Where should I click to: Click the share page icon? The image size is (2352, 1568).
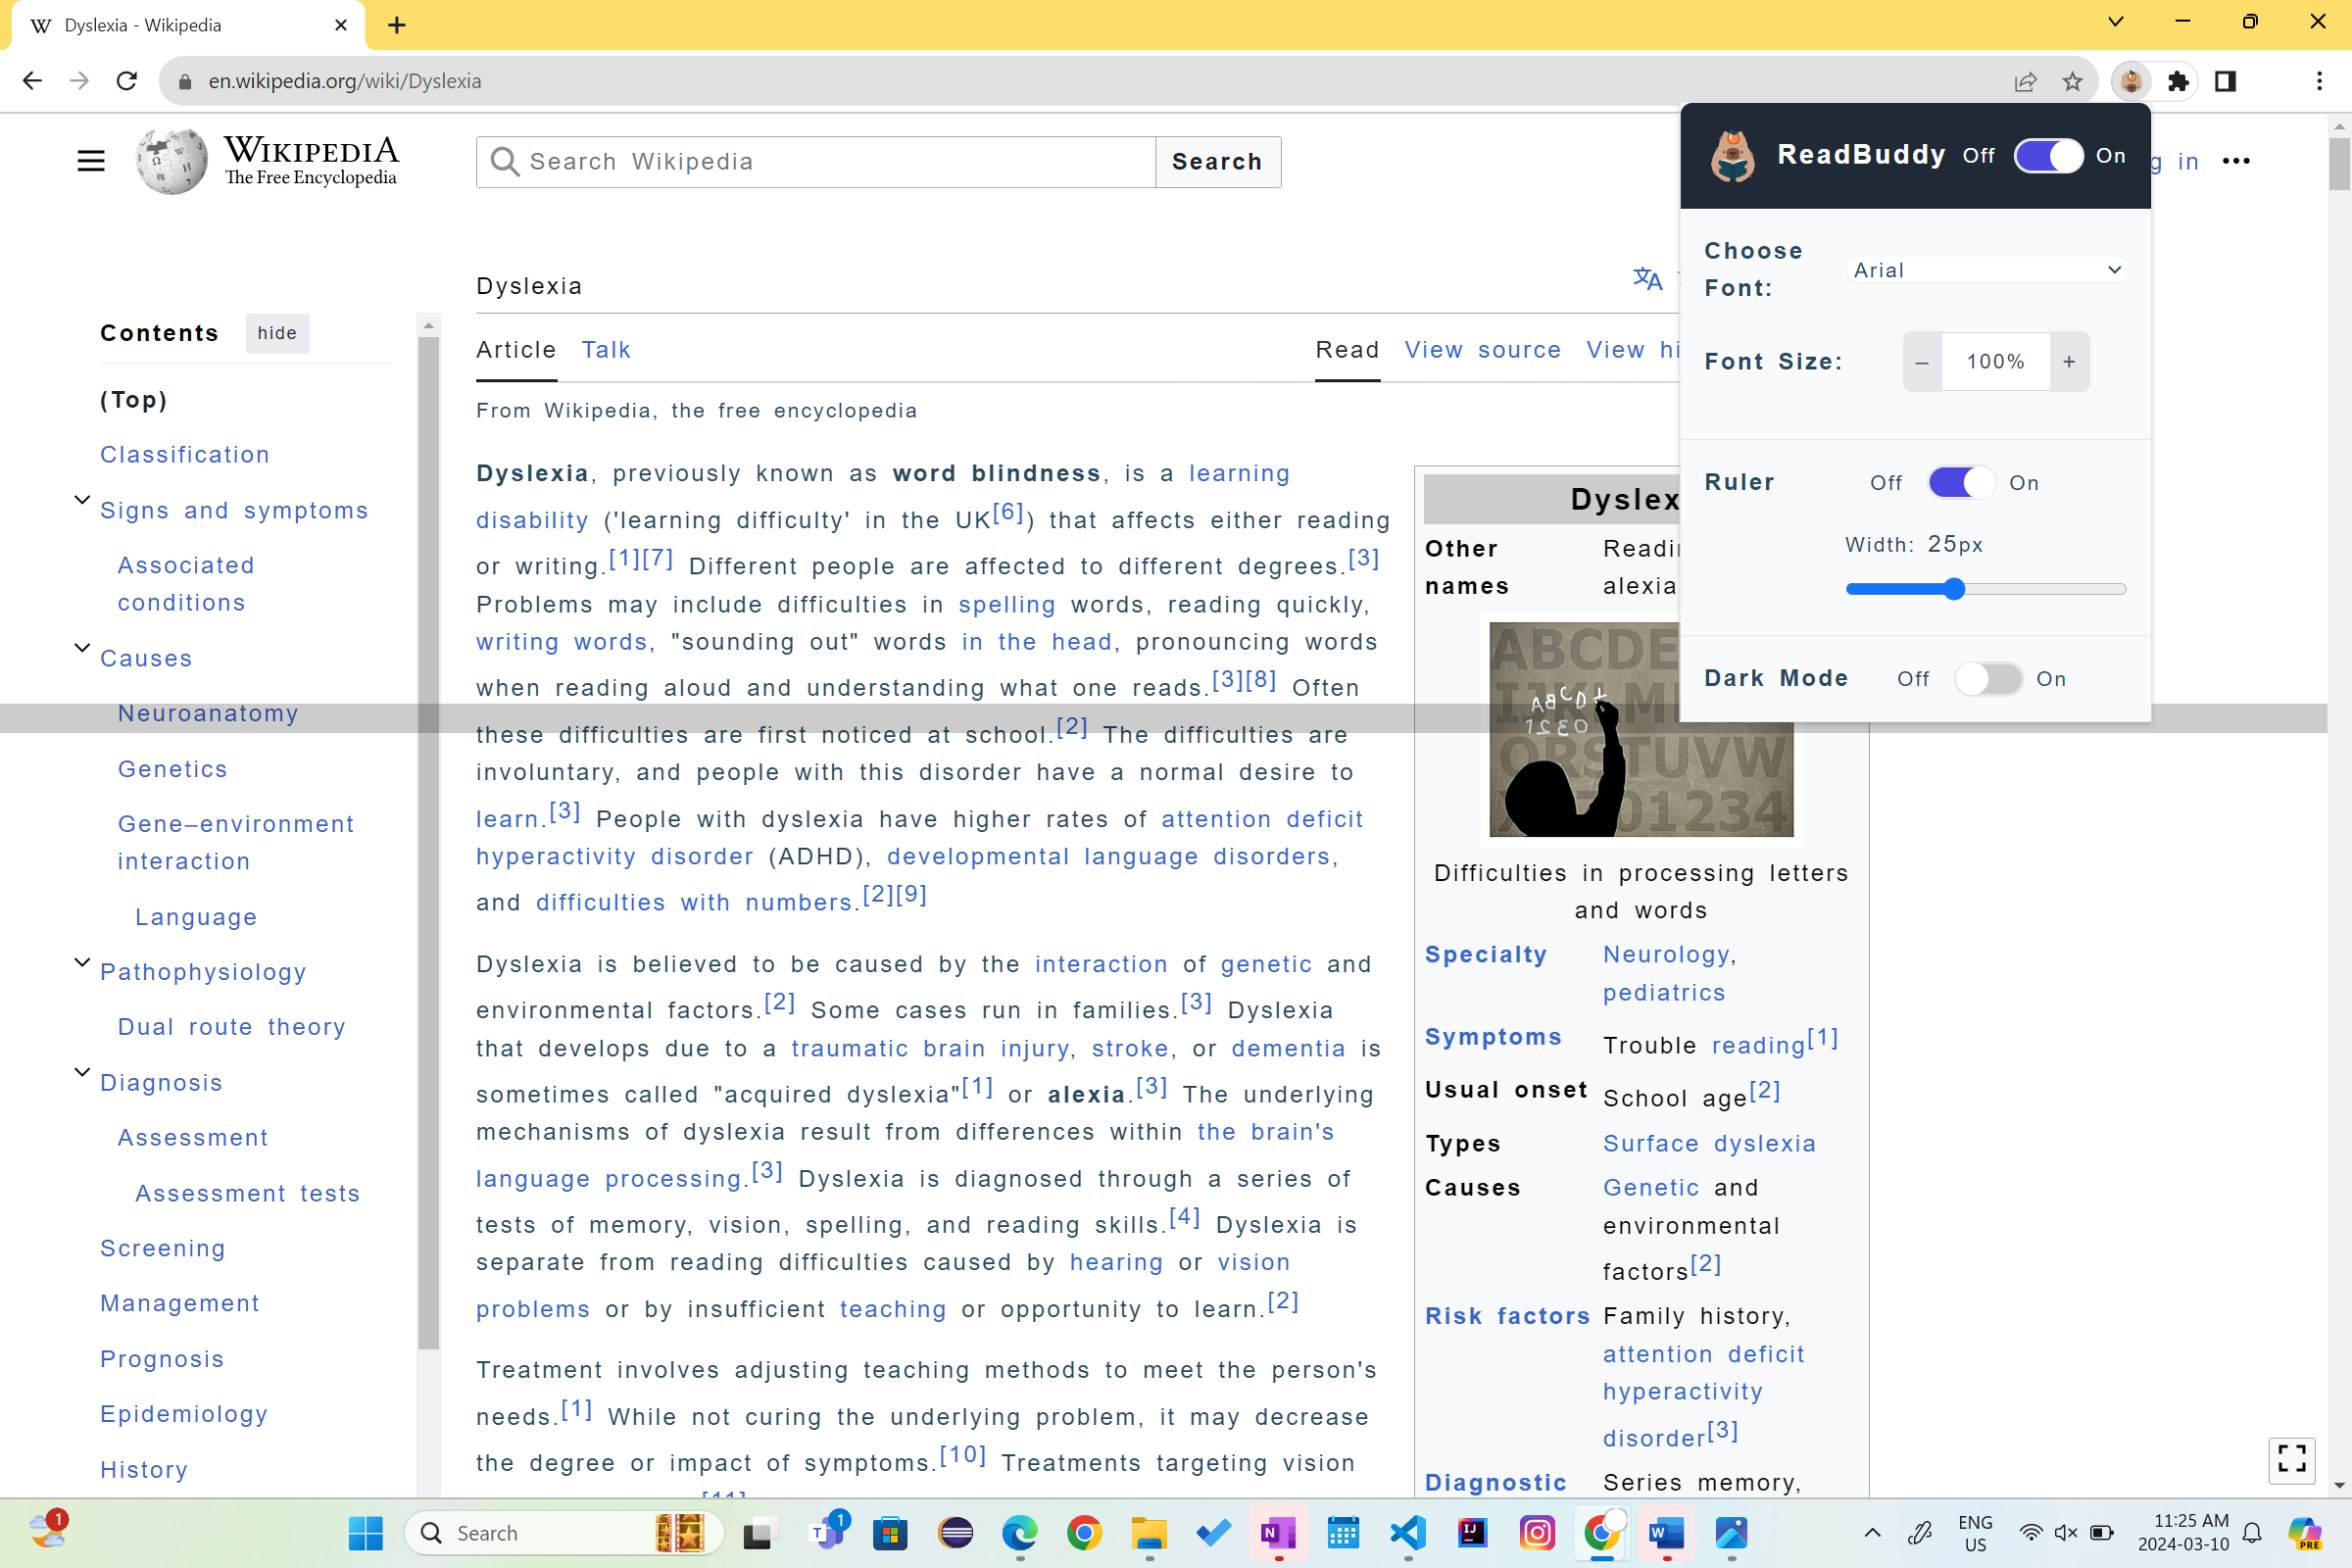2025,81
